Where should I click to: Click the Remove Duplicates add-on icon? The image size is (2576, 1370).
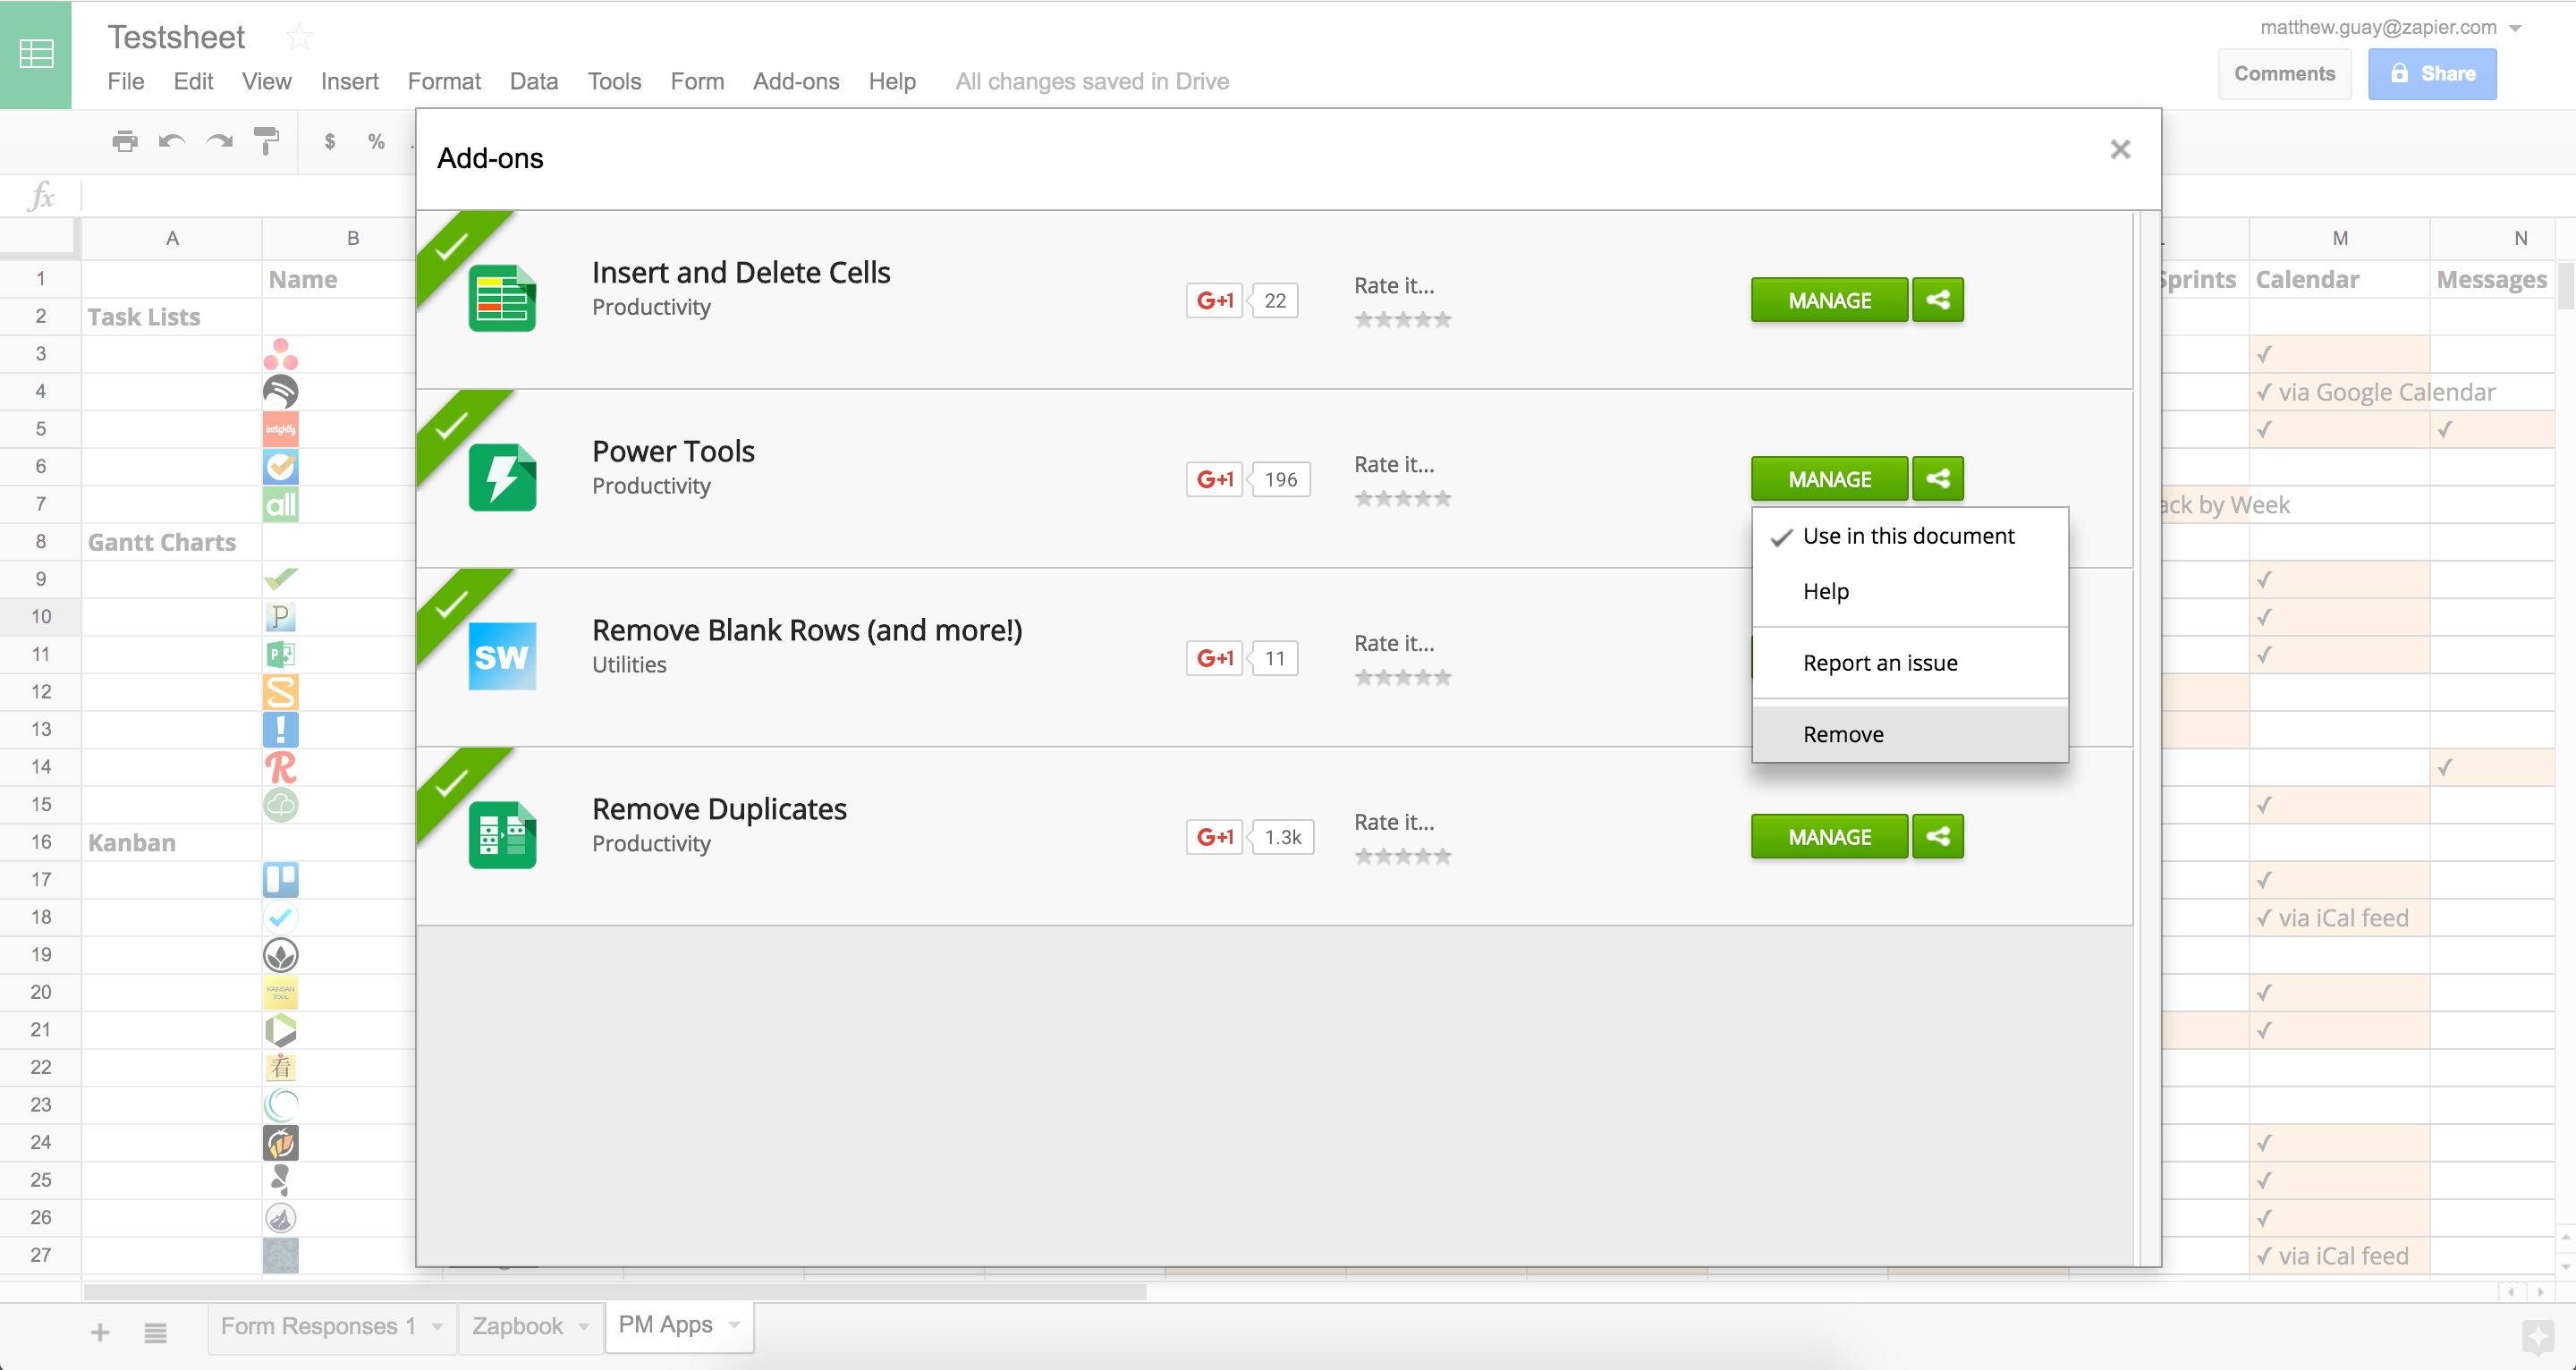[501, 833]
